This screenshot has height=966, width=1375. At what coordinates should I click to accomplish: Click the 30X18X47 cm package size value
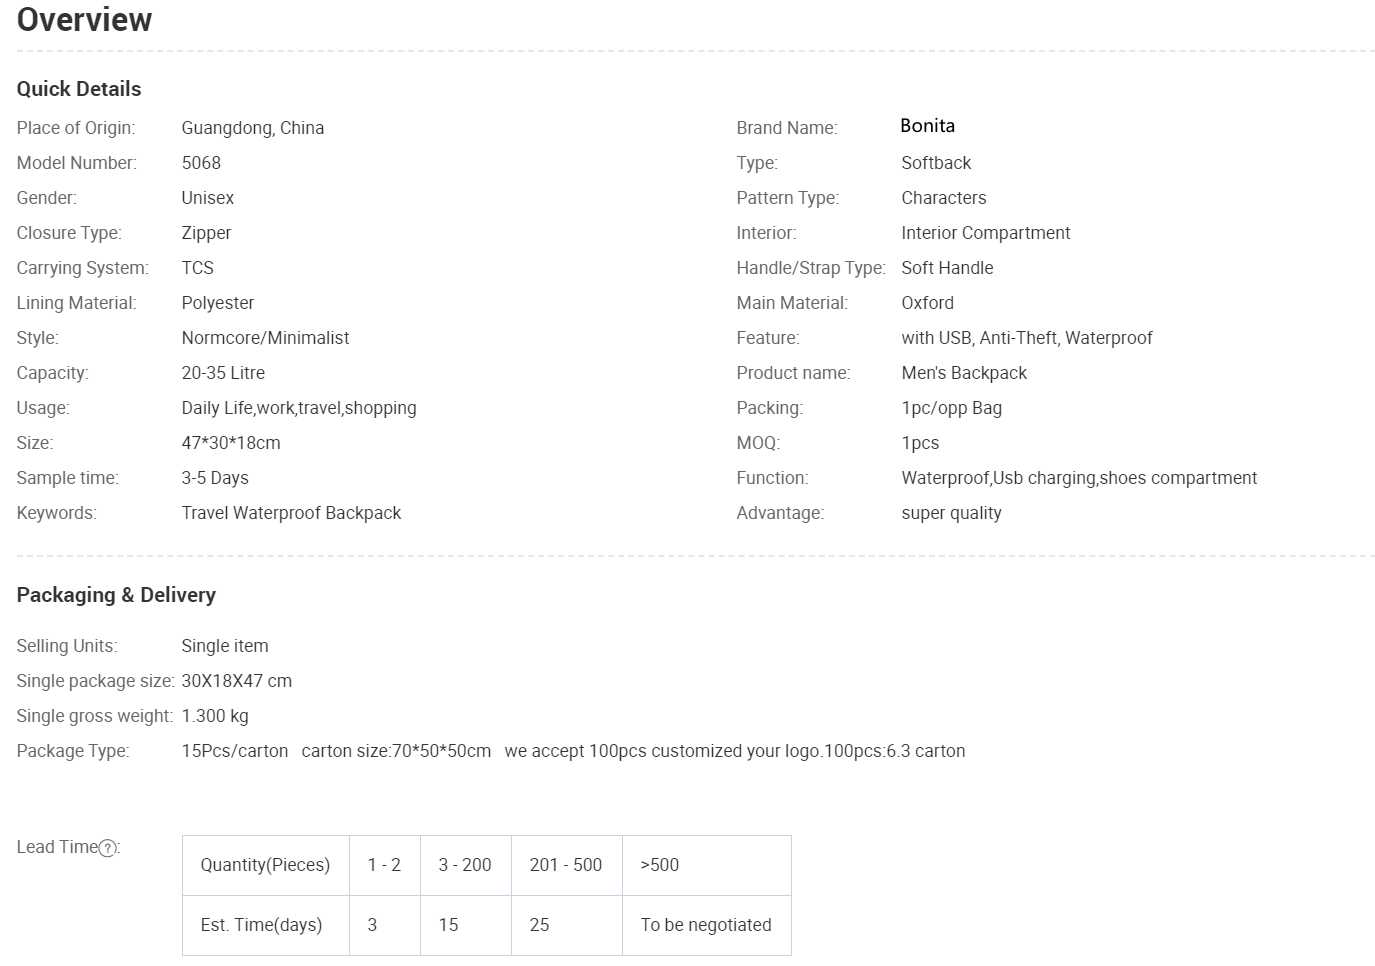tap(237, 681)
